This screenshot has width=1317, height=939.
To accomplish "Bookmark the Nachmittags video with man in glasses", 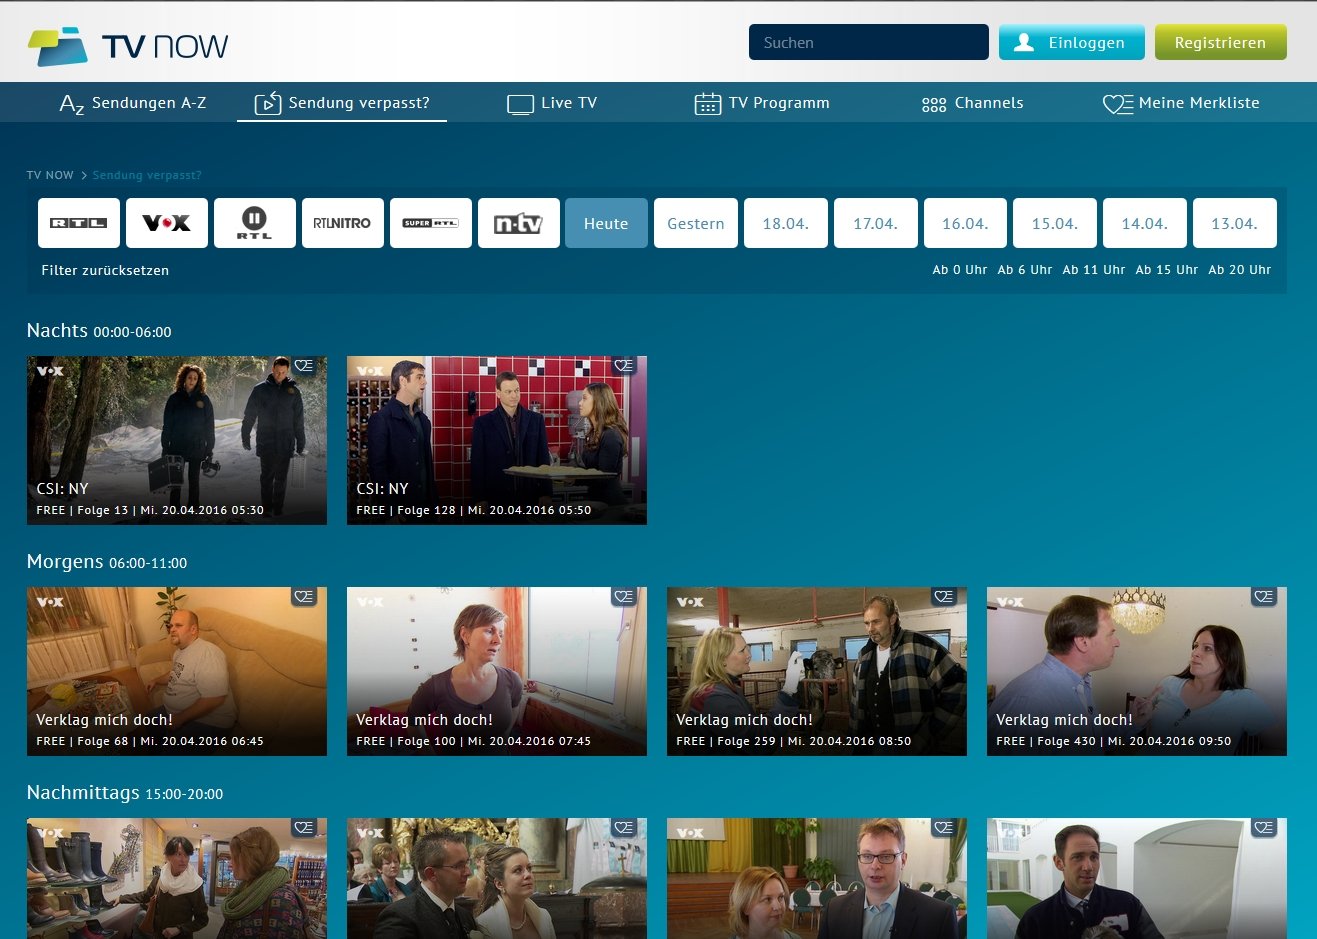I will [944, 828].
